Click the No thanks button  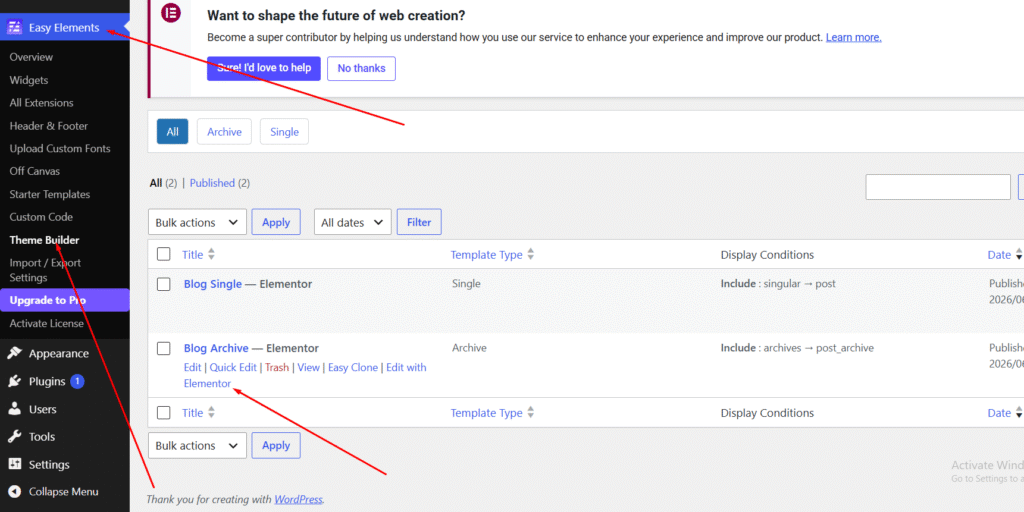click(361, 68)
